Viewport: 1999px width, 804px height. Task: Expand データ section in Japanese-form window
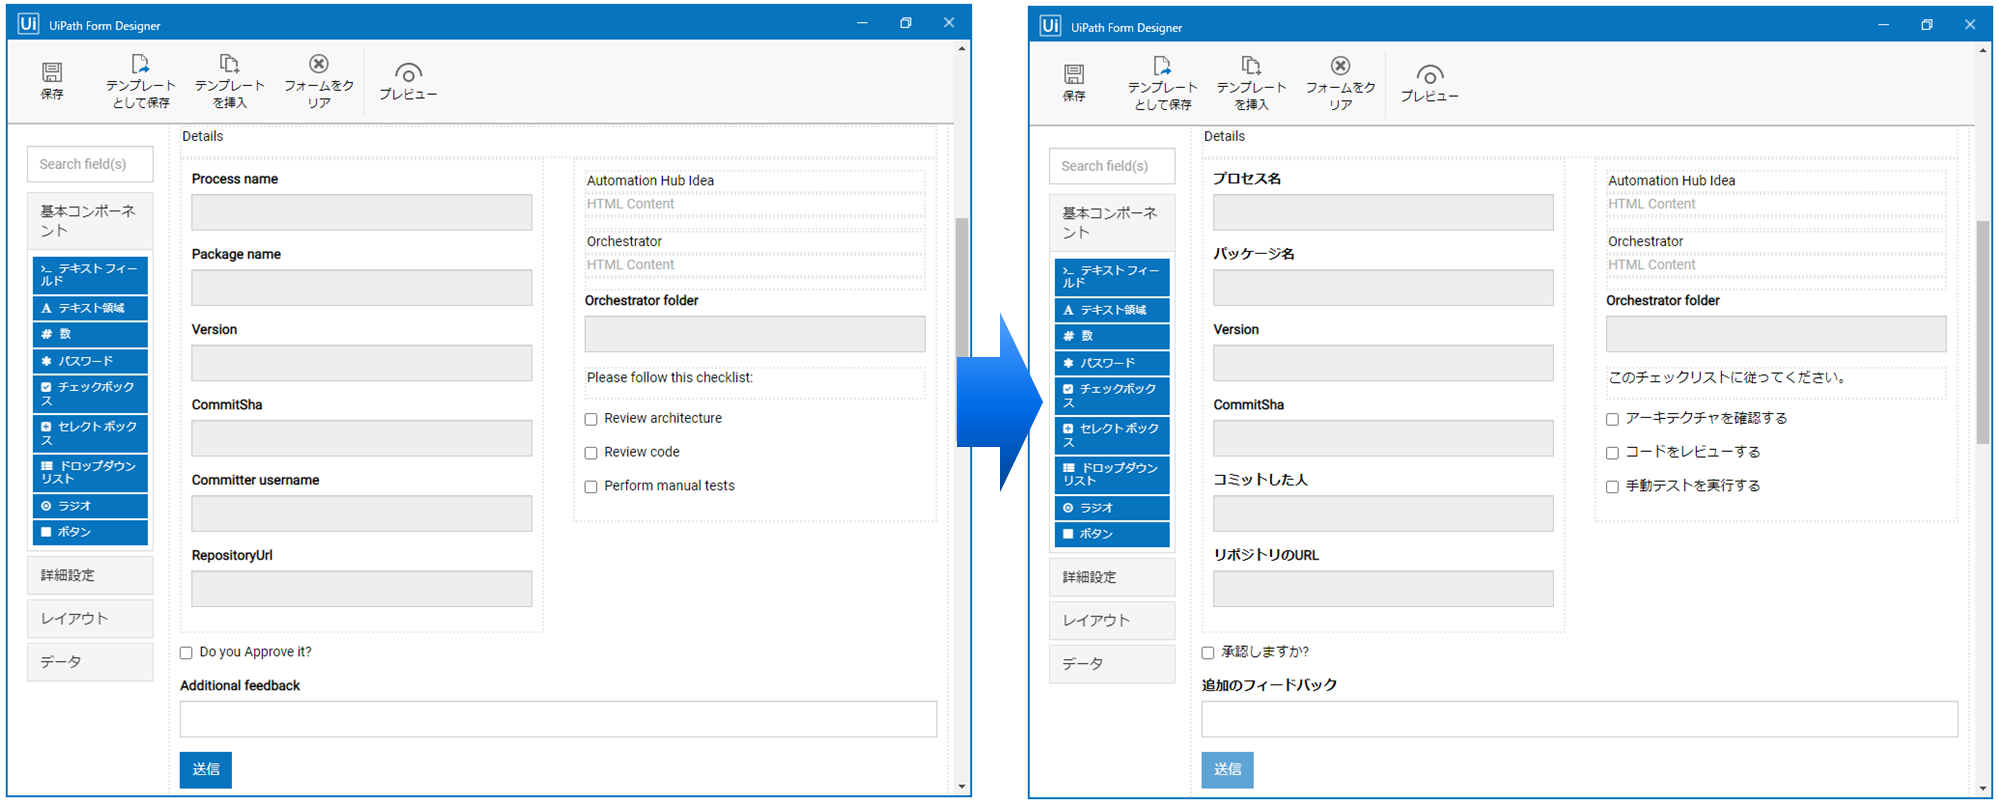coord(1112,663)
